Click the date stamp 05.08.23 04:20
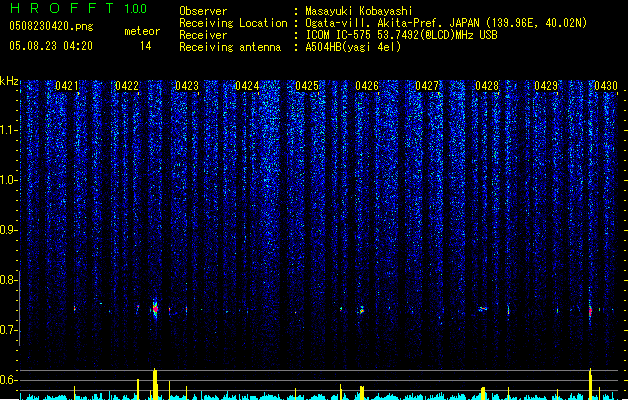Viewport: 629px width, 400px height. (x=51, y=46)
